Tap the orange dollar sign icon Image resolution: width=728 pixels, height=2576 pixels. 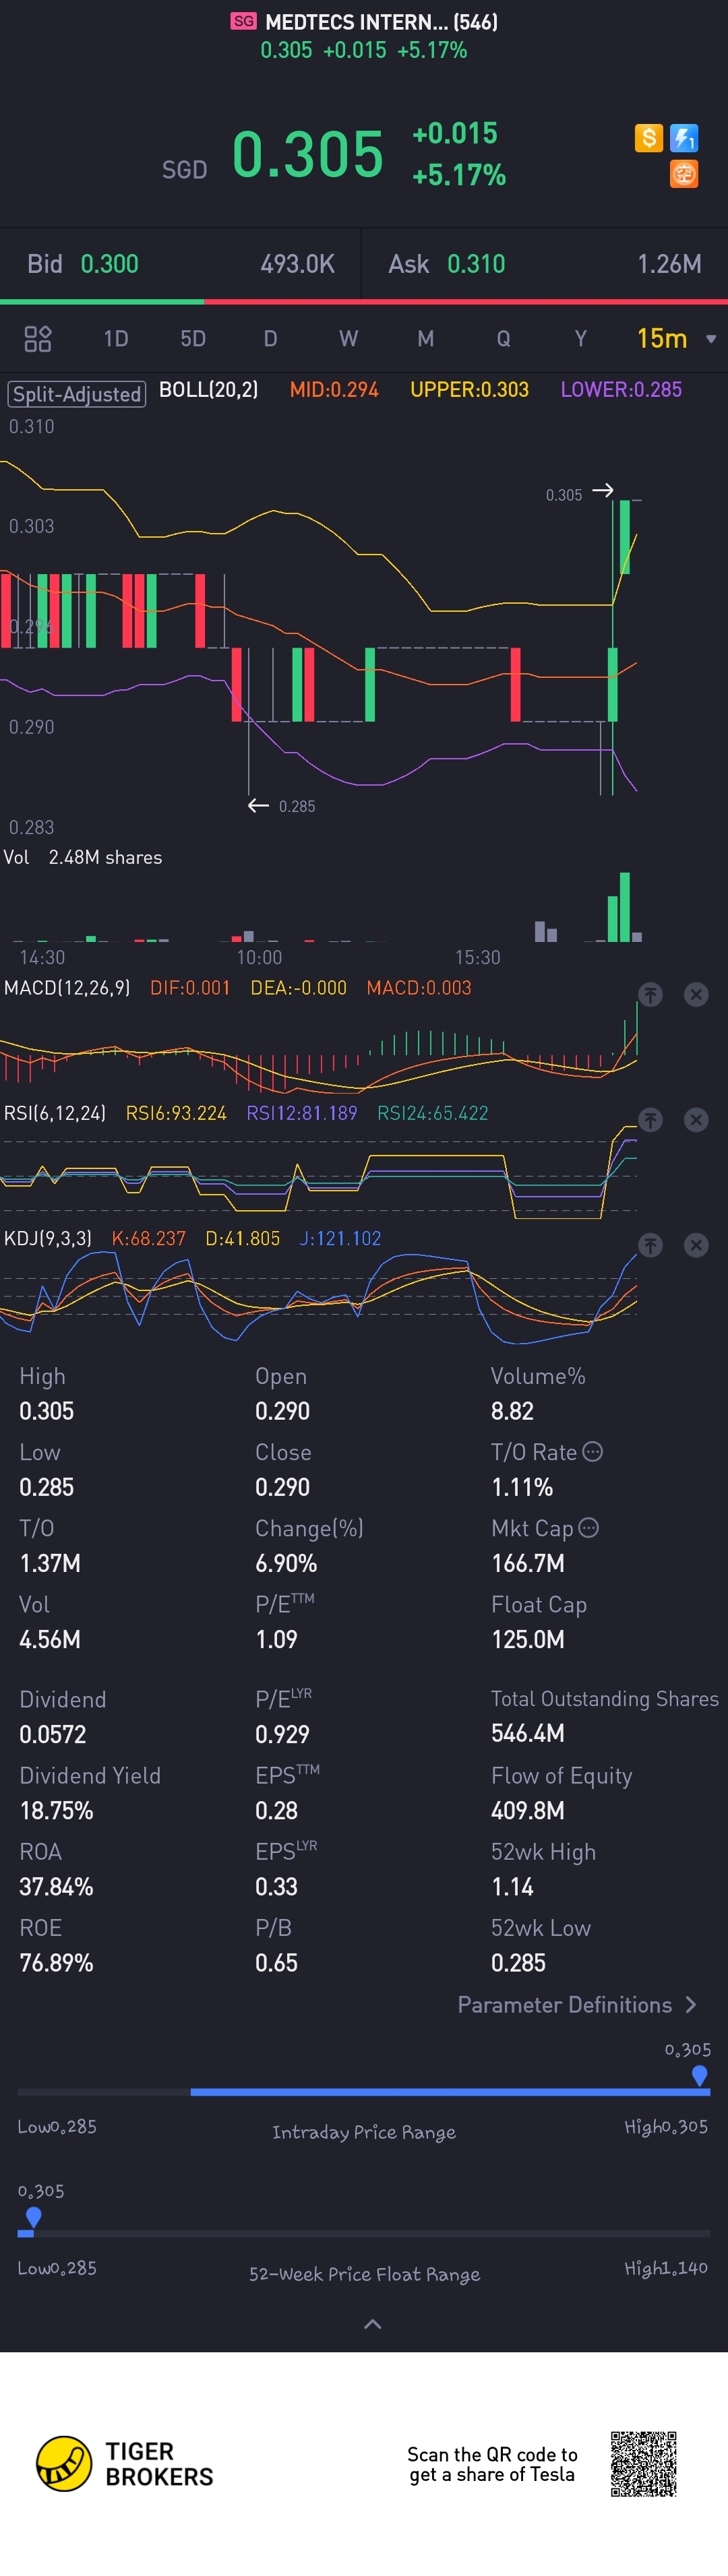pos(649,138)
